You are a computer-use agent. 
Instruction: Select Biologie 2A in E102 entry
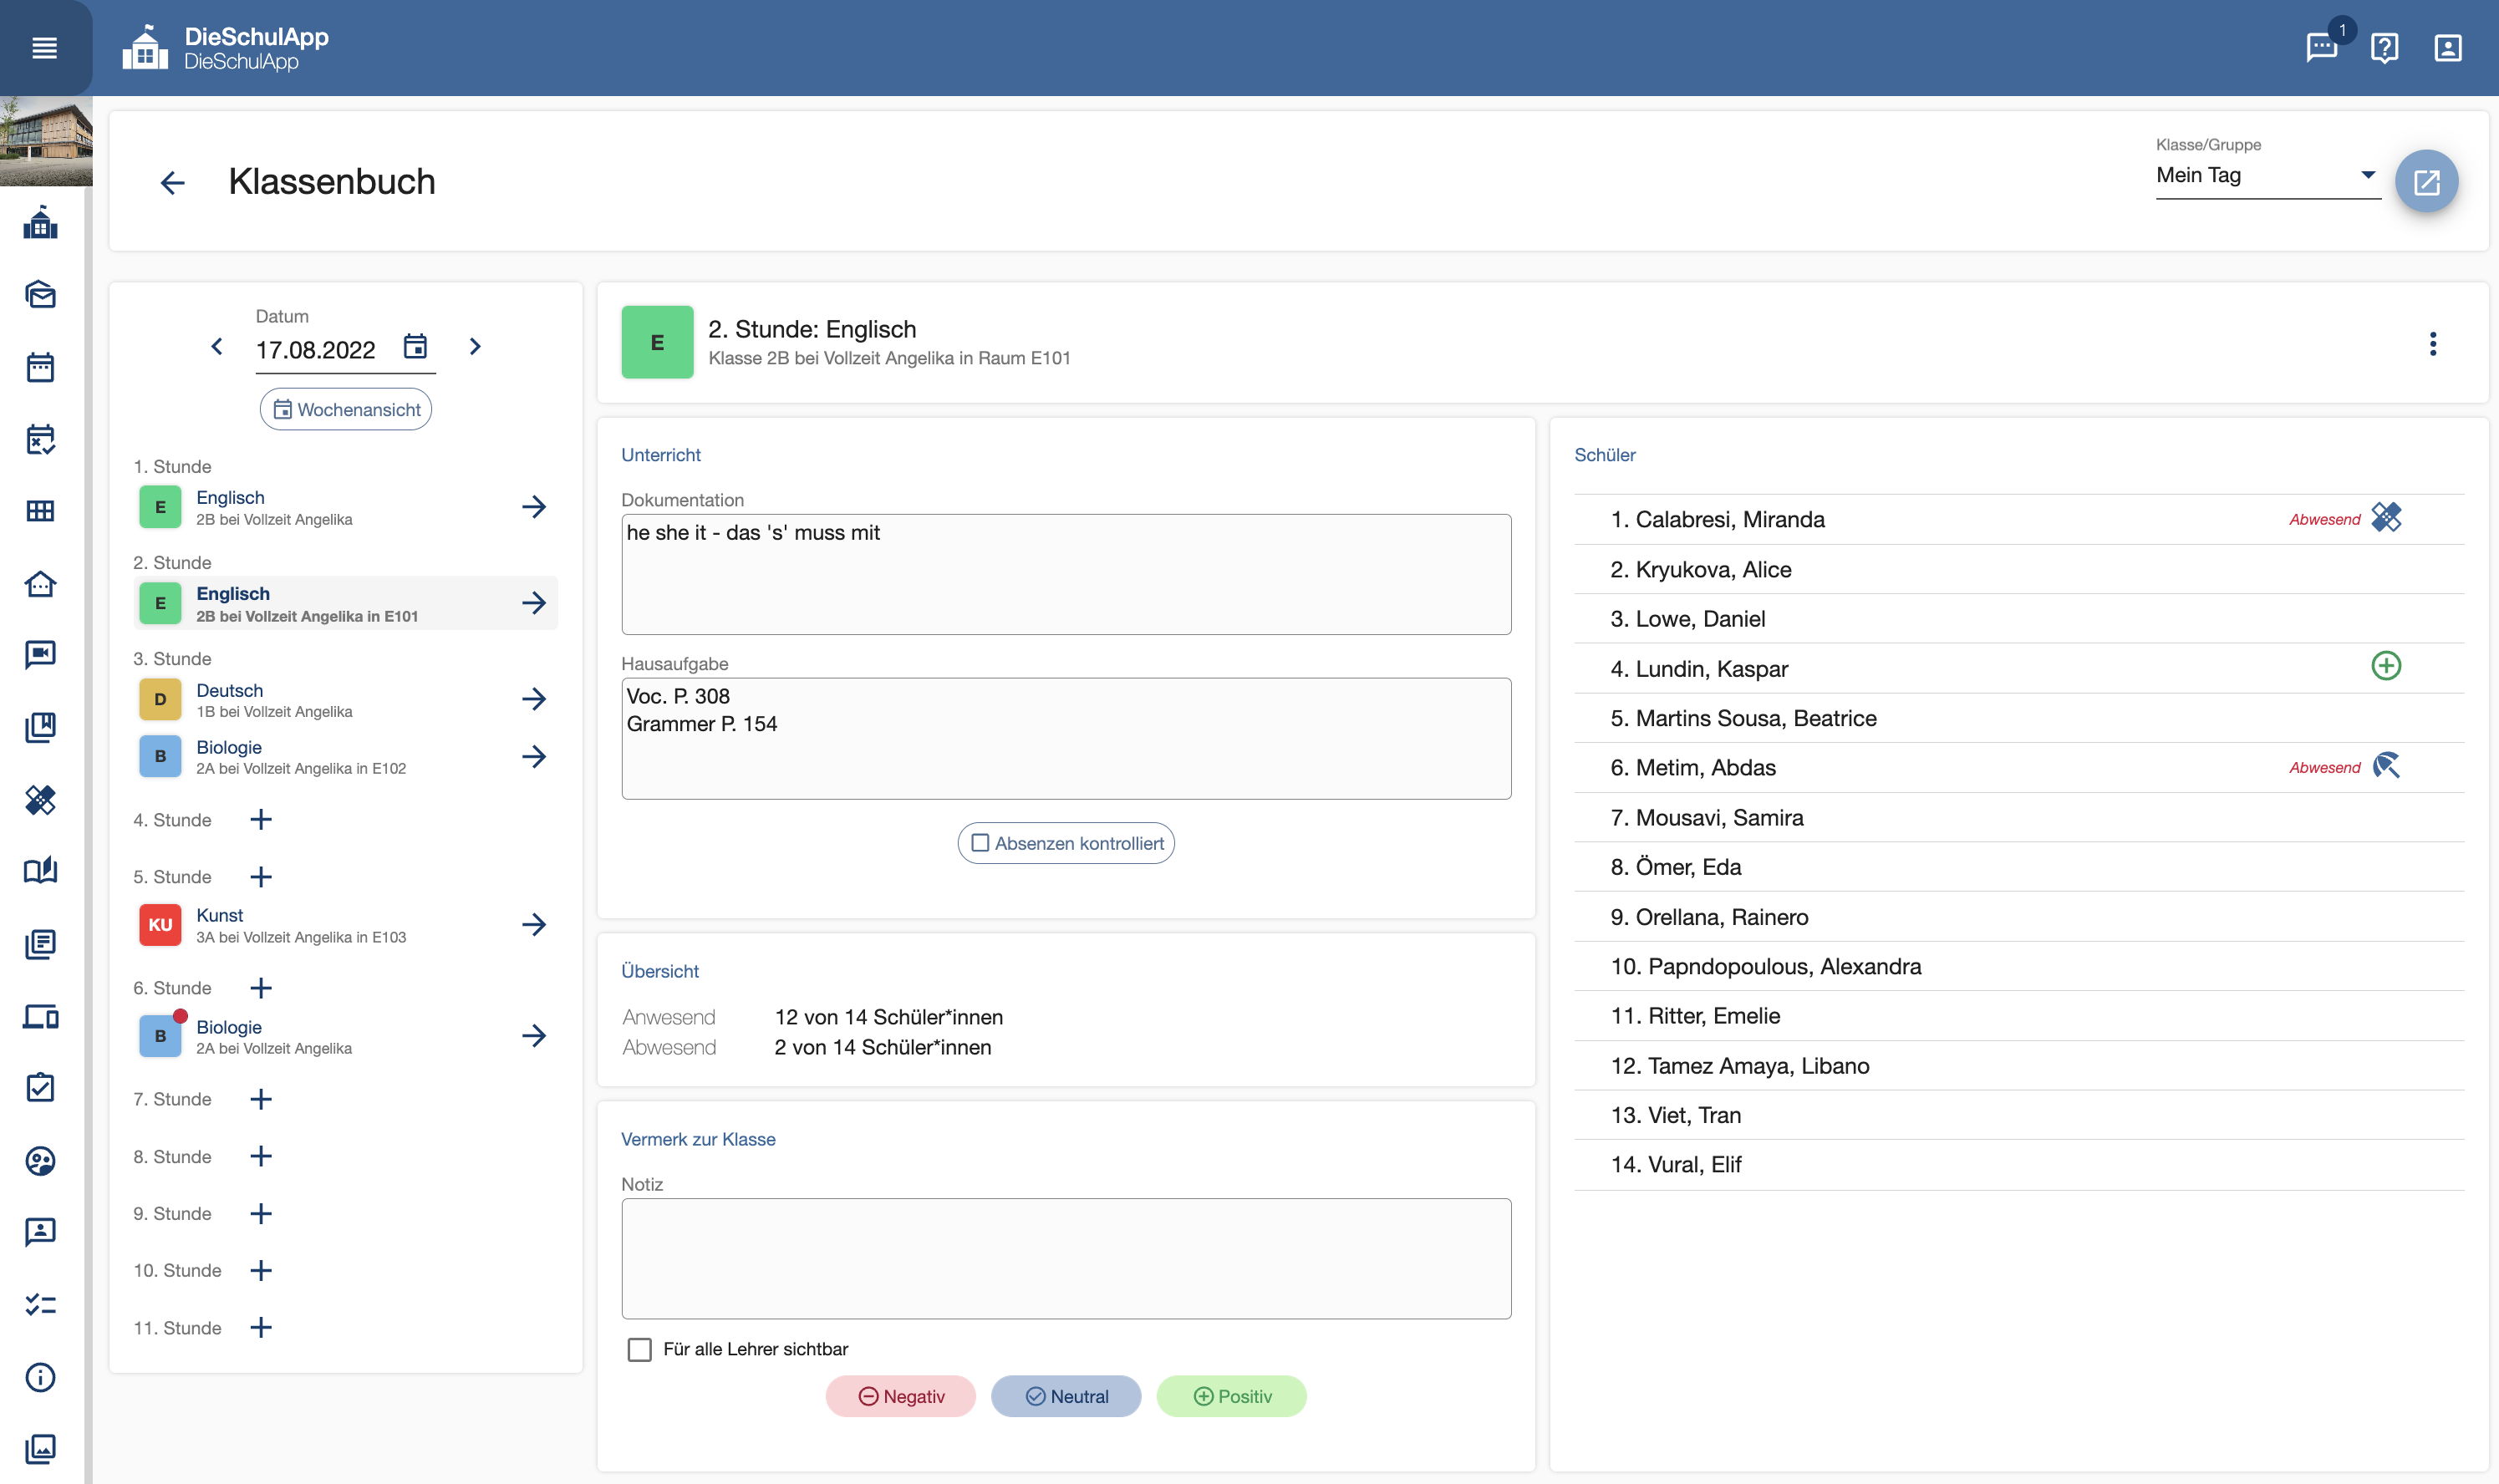pyautogui.click(x=346, y=757)
